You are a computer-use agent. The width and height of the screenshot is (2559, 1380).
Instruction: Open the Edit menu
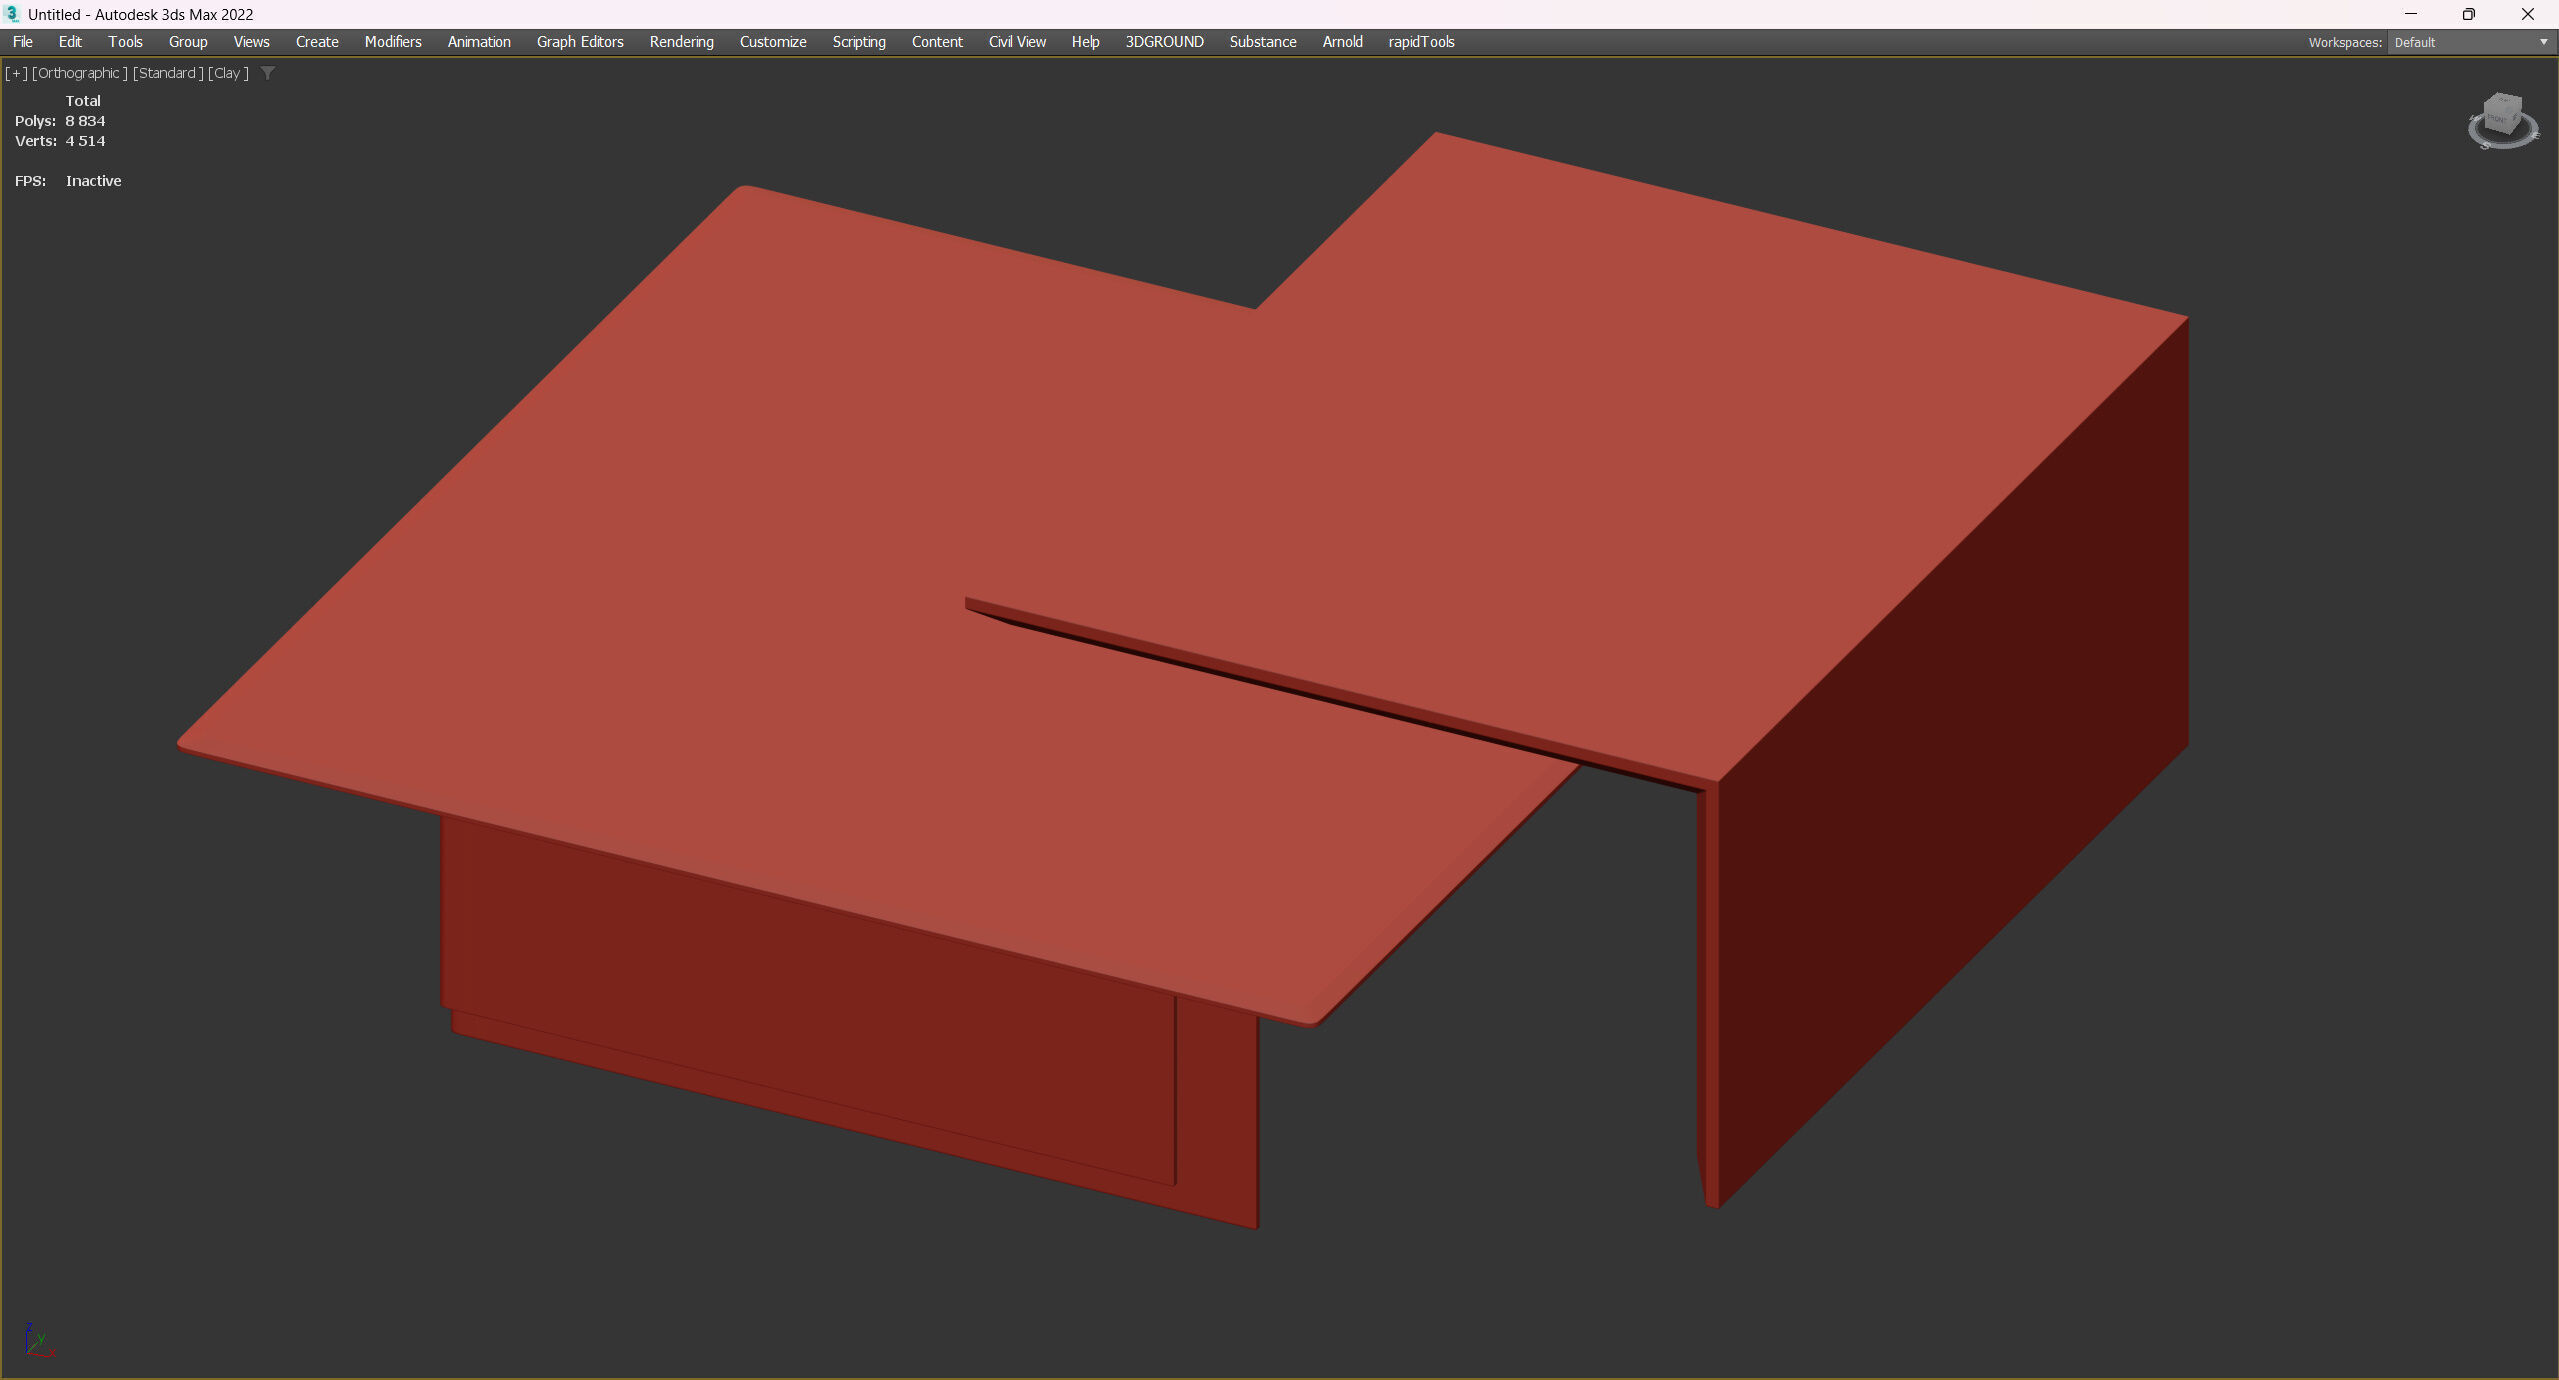point(70,42)
